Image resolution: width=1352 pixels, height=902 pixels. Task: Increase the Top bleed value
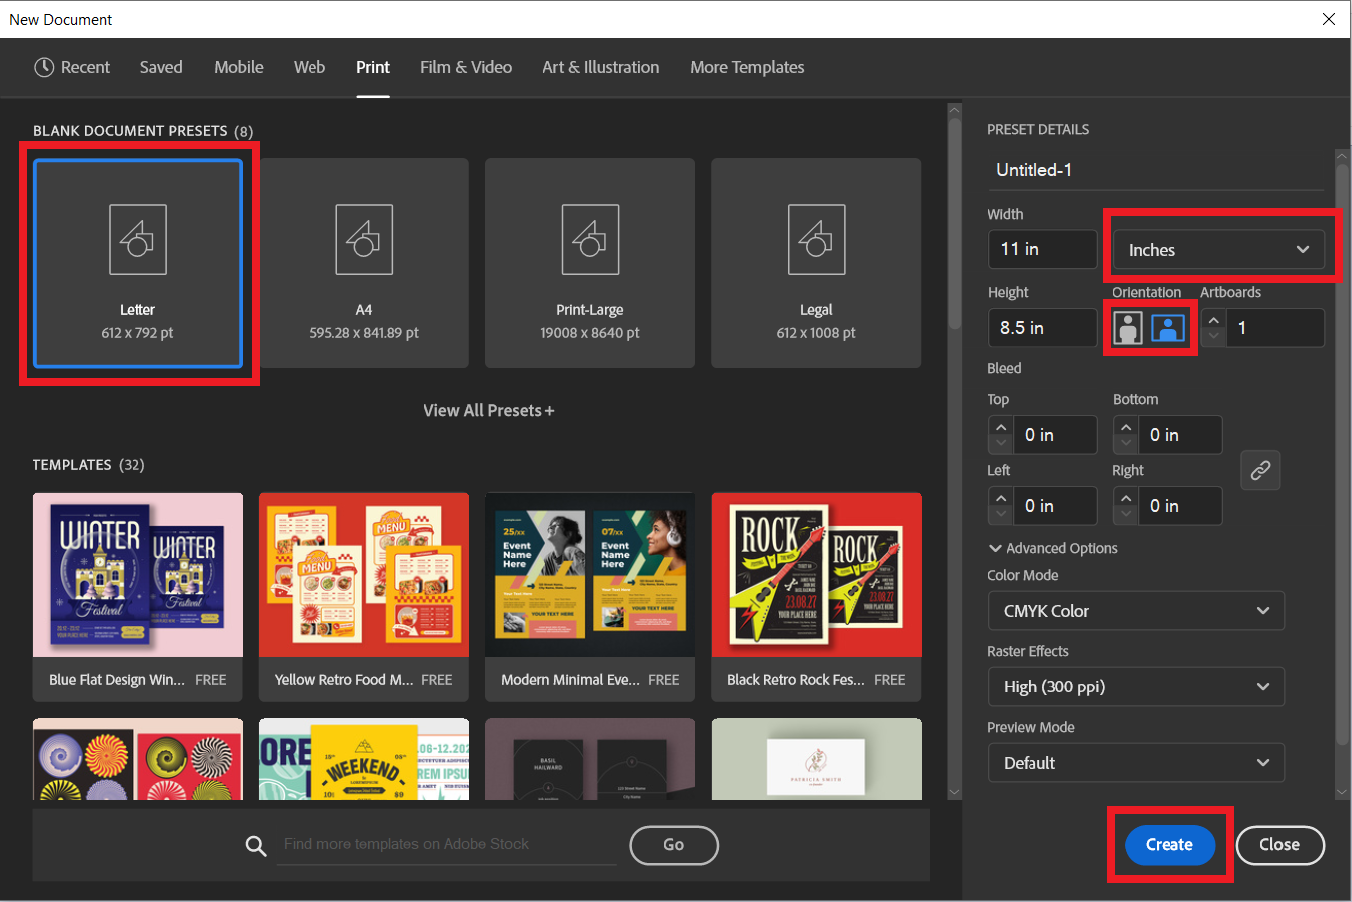pos(1000,426)
